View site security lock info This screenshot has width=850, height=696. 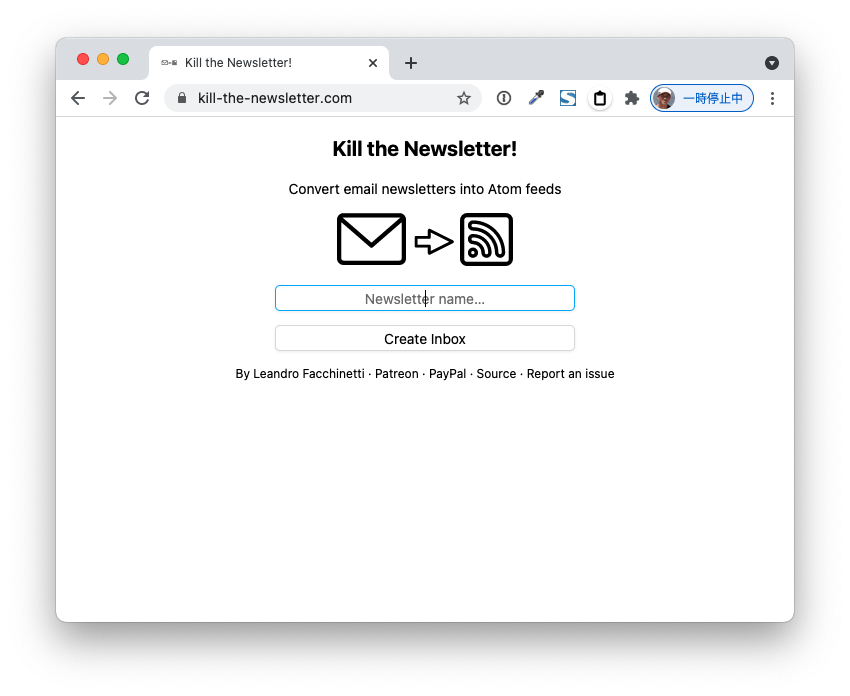pos(182,98)
